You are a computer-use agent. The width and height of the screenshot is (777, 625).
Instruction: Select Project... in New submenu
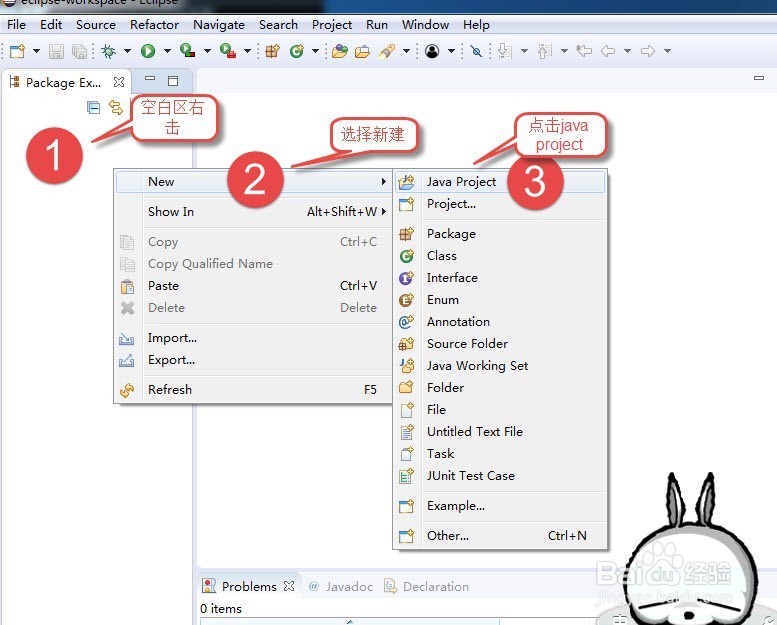[x=500, y=204]
